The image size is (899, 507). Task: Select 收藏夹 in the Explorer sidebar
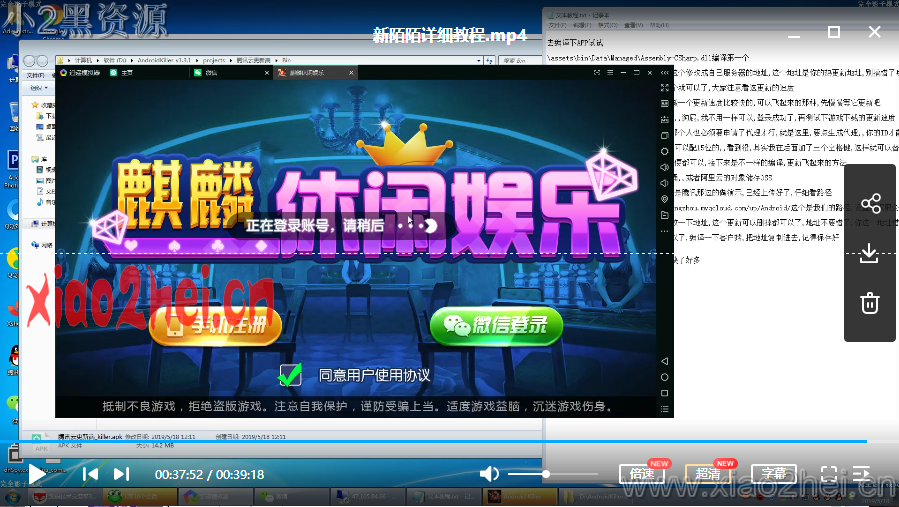[x=44, y=105]
